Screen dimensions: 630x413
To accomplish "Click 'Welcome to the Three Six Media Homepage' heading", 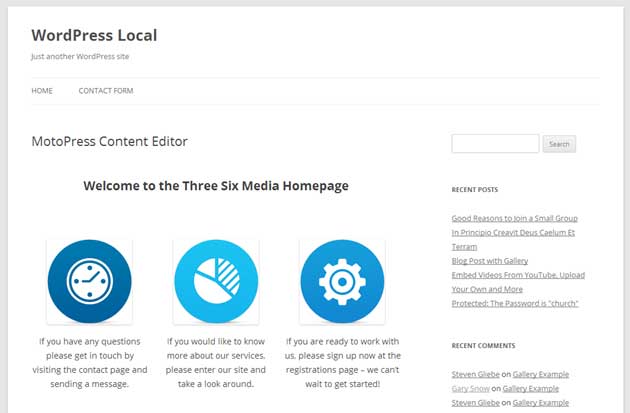I will (x=216, y=186).
